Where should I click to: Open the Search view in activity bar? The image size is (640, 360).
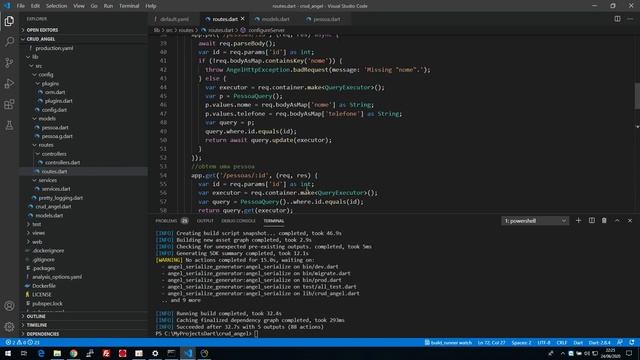point(9,42)
